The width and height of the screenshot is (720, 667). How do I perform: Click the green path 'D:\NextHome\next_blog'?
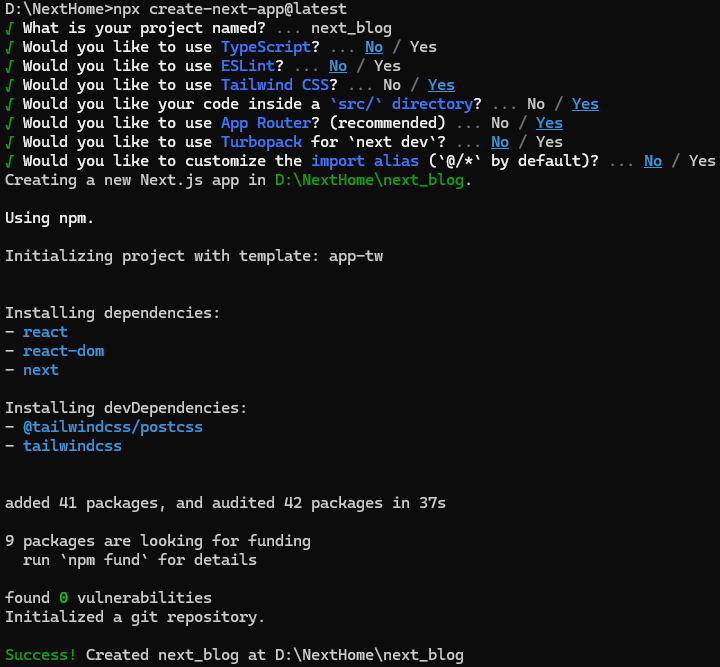(x=369, y=180)
